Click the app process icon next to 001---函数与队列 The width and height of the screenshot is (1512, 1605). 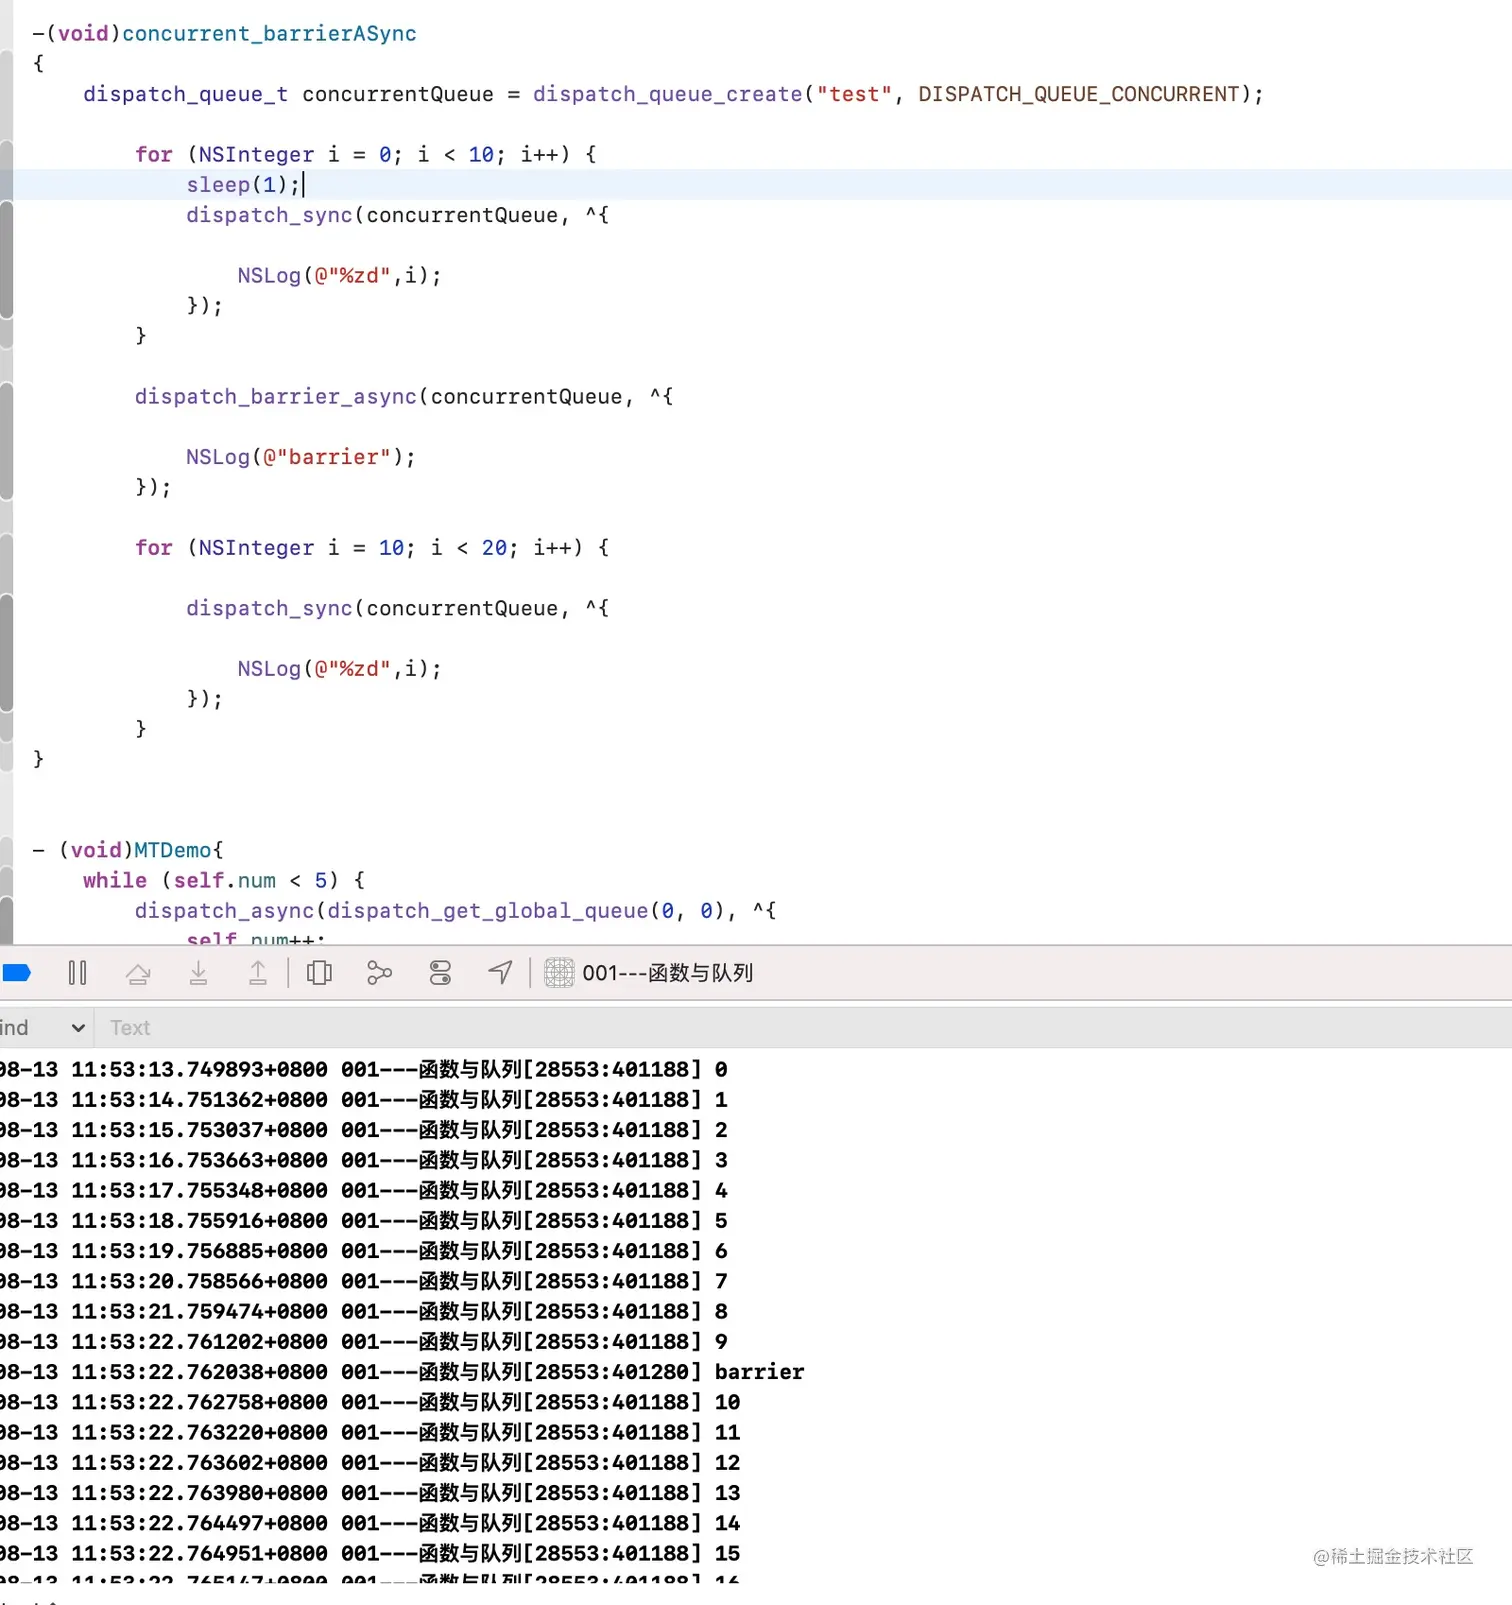tap(559, 973)
